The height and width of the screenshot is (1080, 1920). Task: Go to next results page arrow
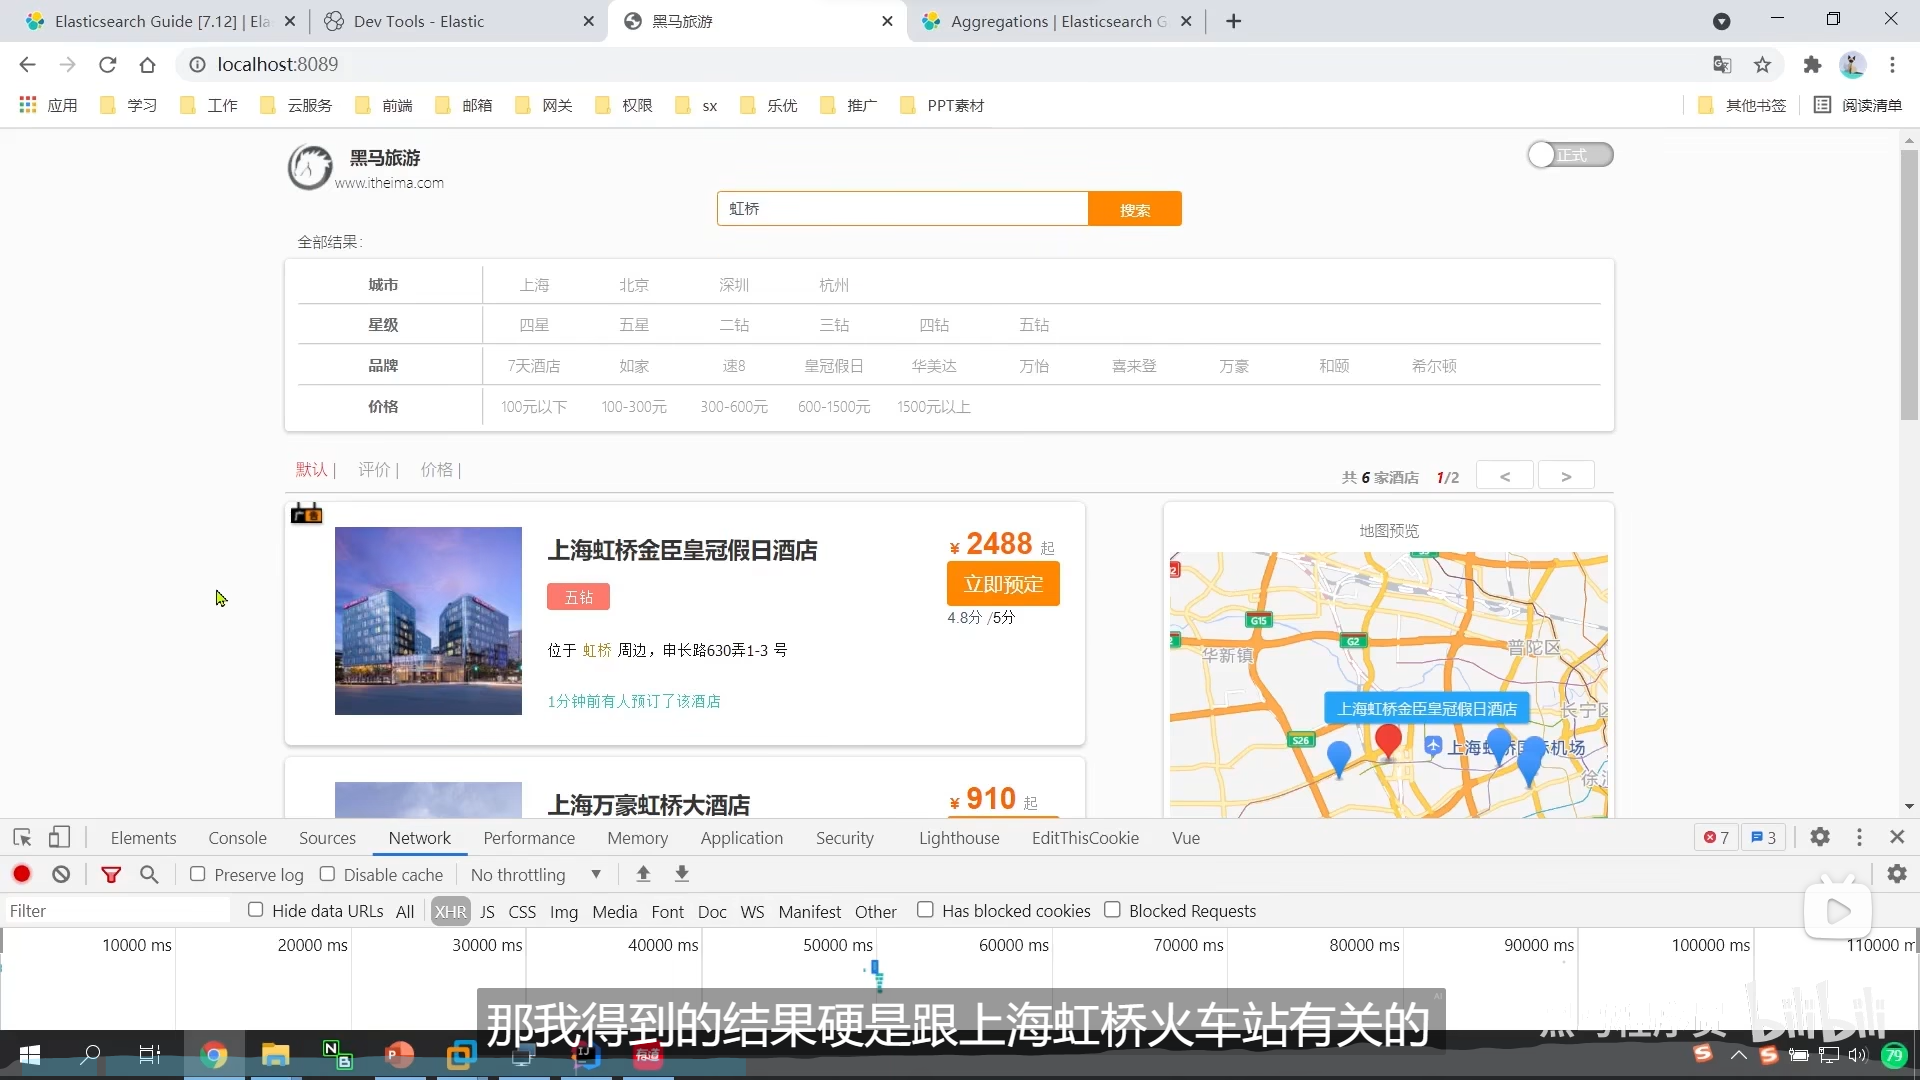click(x=1566, y=476)
